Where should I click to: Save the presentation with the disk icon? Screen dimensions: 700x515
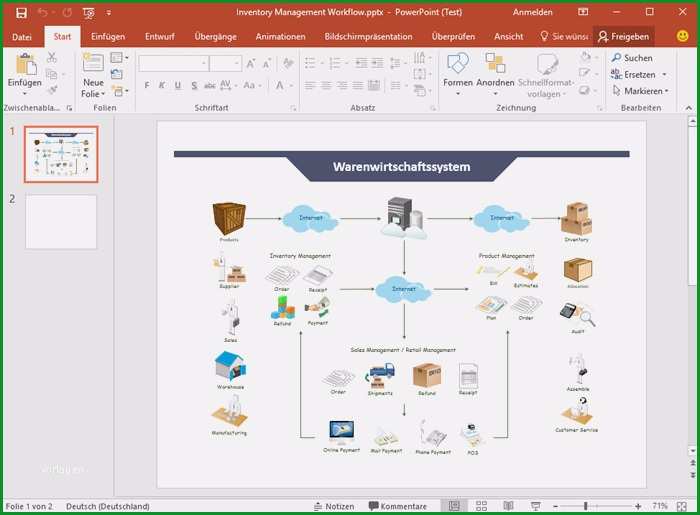point(21,13)
